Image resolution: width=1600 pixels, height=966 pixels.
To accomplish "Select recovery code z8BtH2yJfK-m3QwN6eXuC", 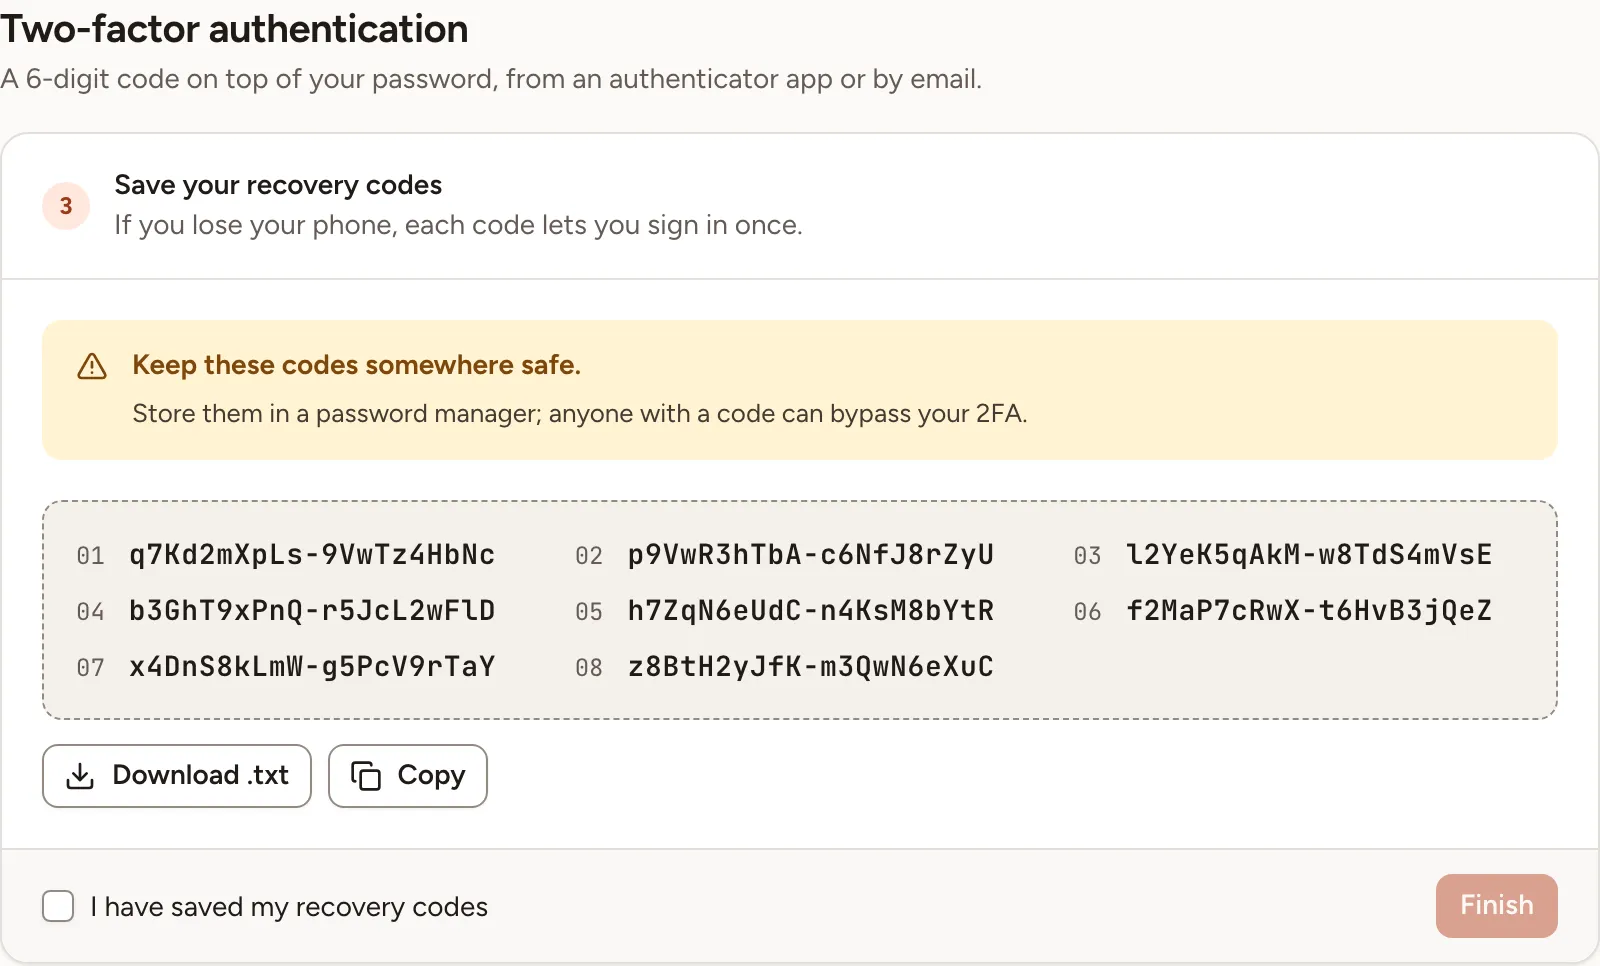I will click(x=811, y=667).
